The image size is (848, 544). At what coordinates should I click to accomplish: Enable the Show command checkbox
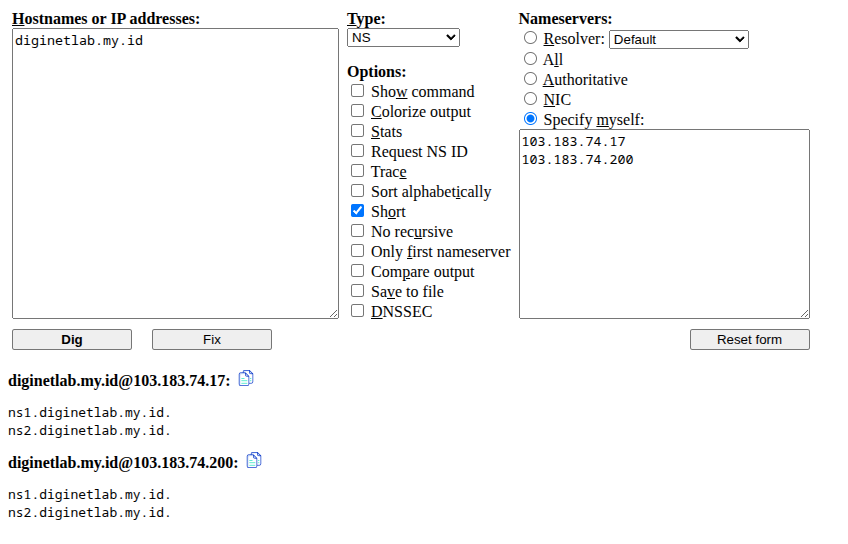coord(357,91)
